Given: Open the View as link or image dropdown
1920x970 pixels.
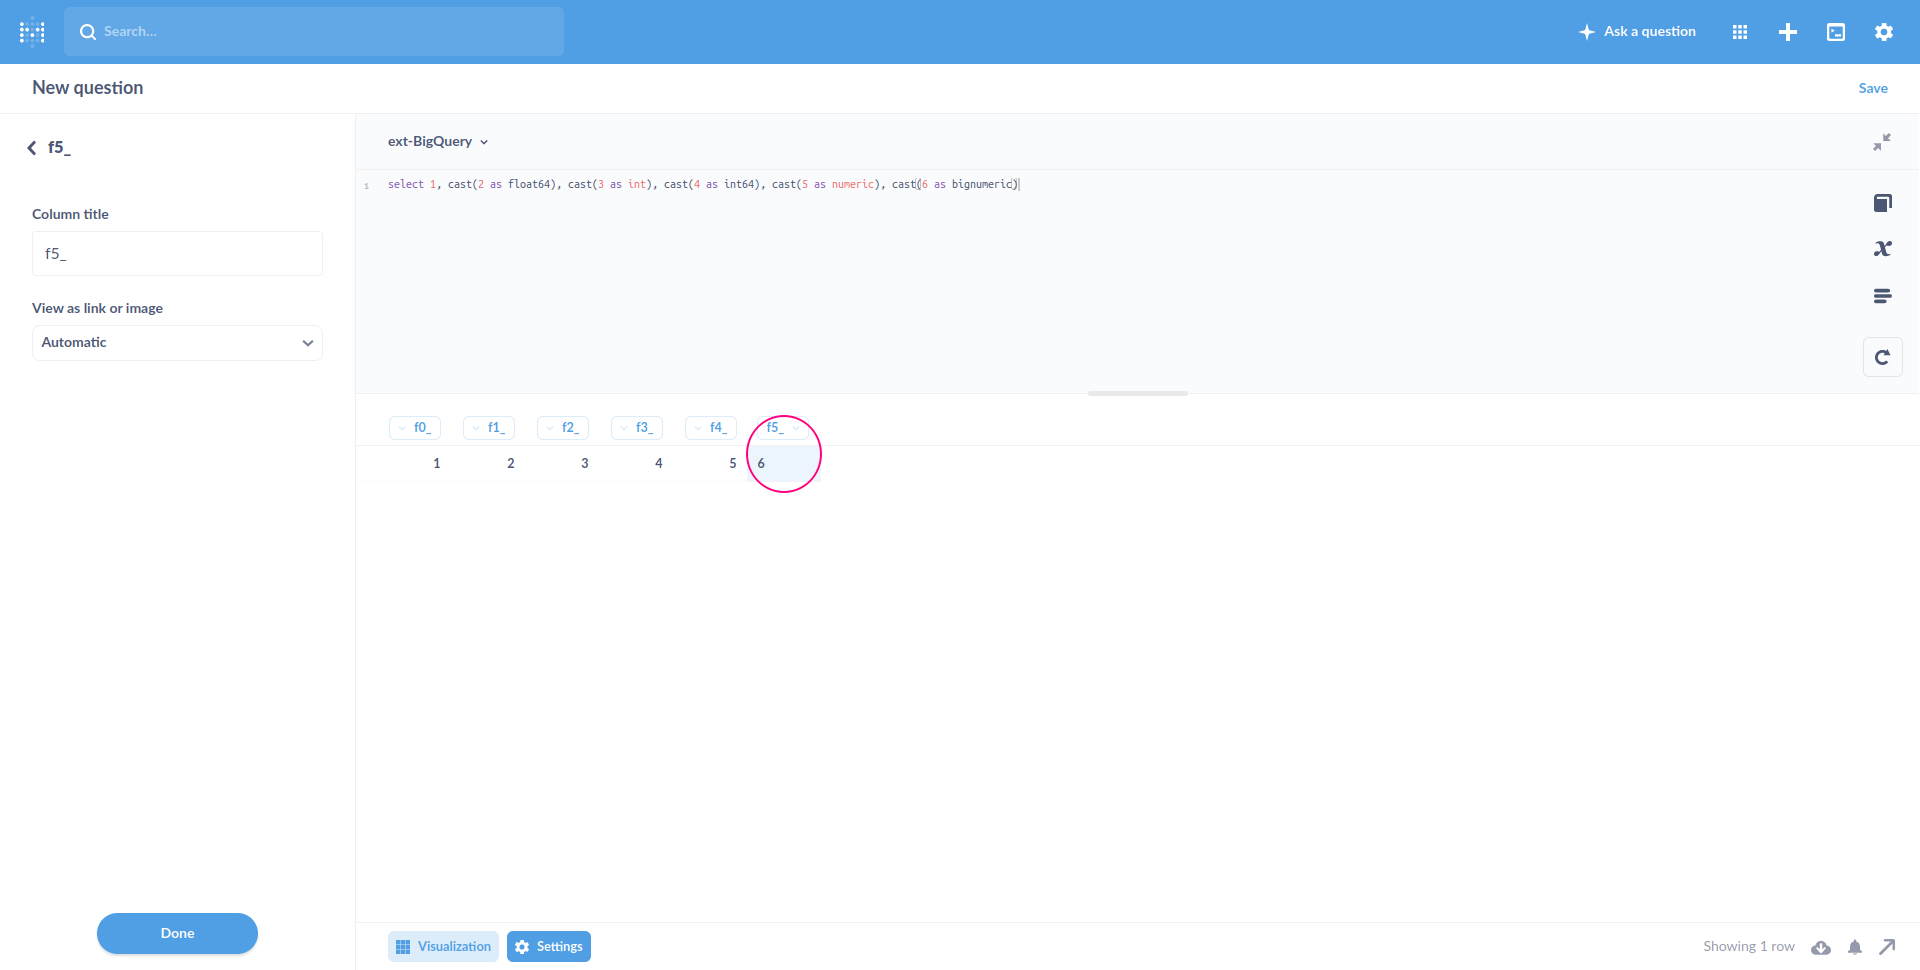Looking at the screenshot, I should pyautogui.click(x=177, y=342).
